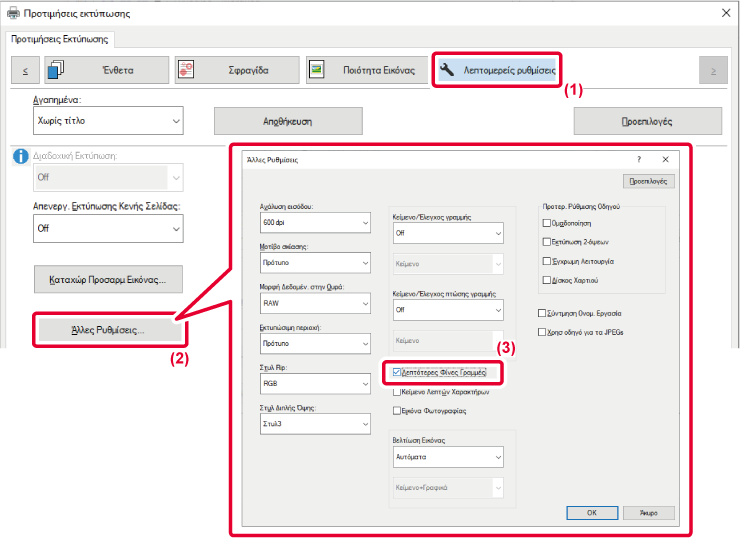Click the Αποθήκευση button

pos(288,121)
